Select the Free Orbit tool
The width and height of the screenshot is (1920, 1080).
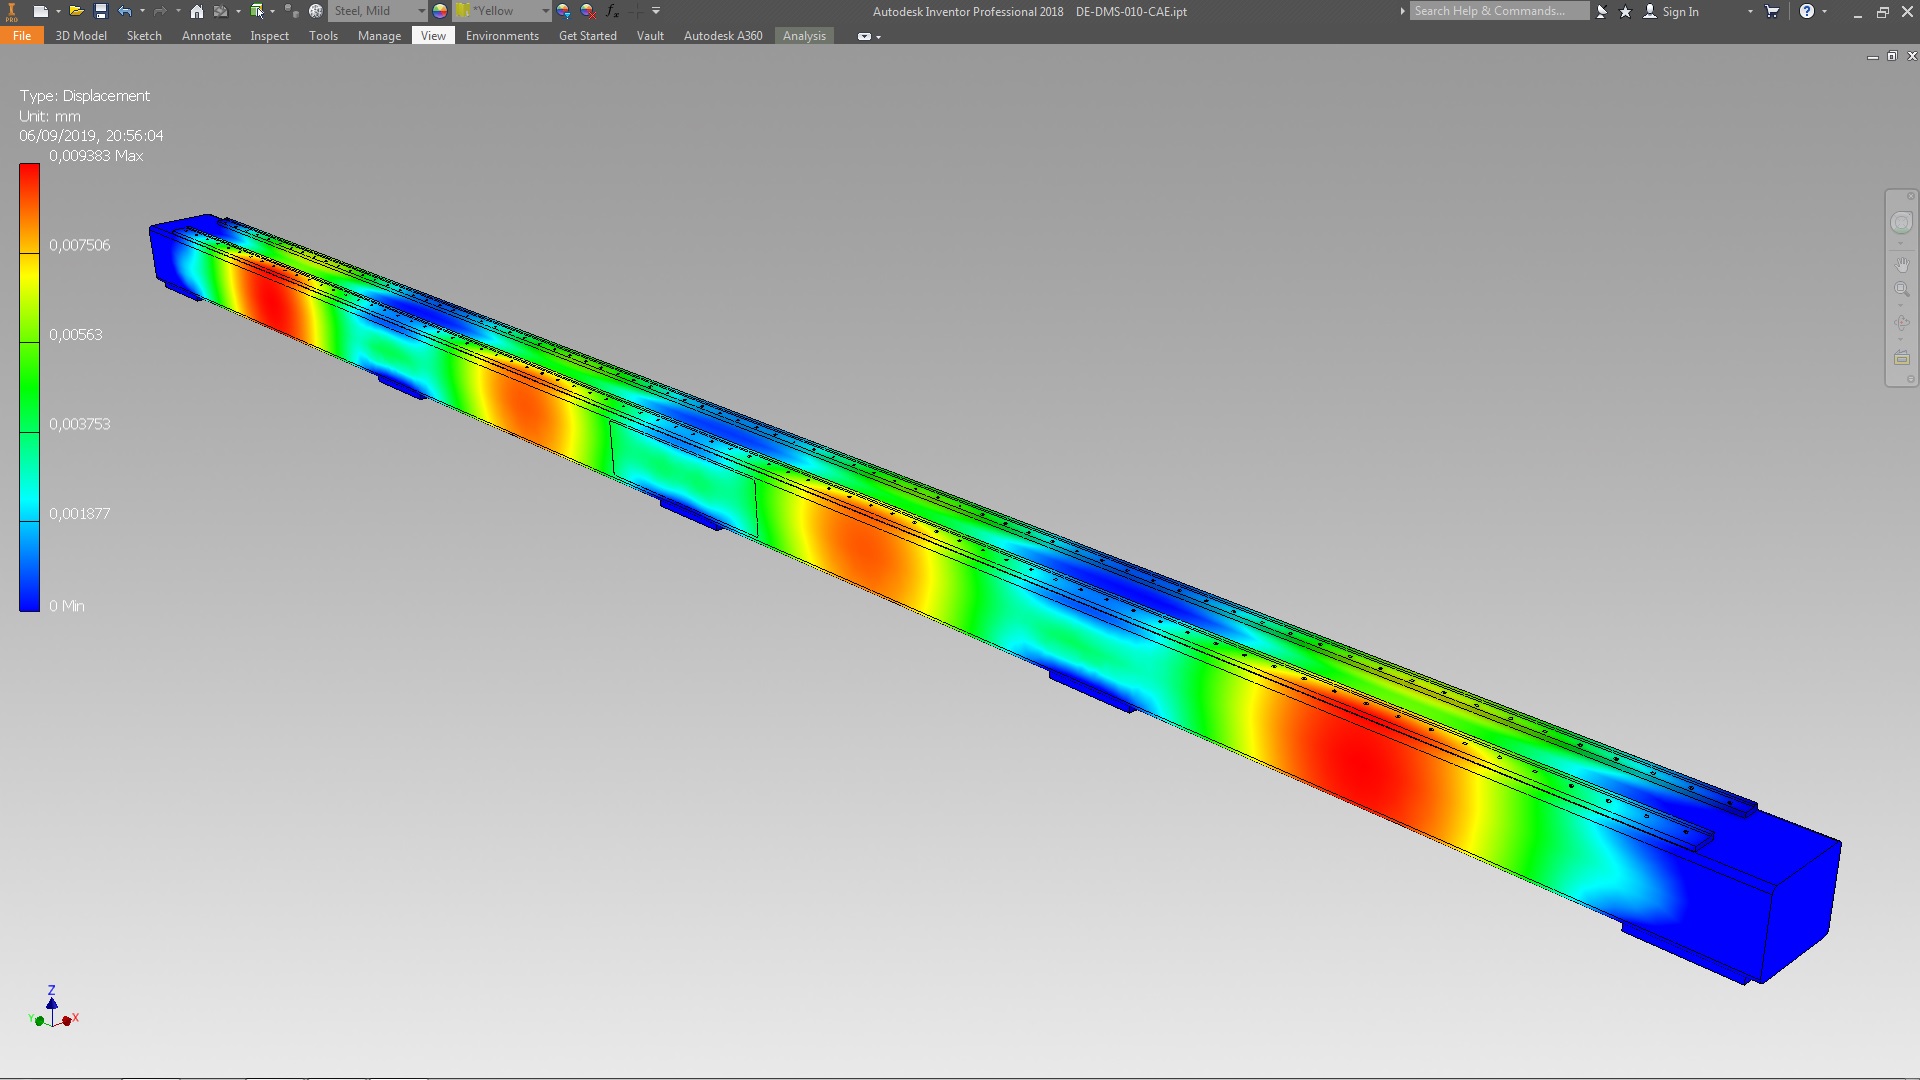pos(1901,323)
